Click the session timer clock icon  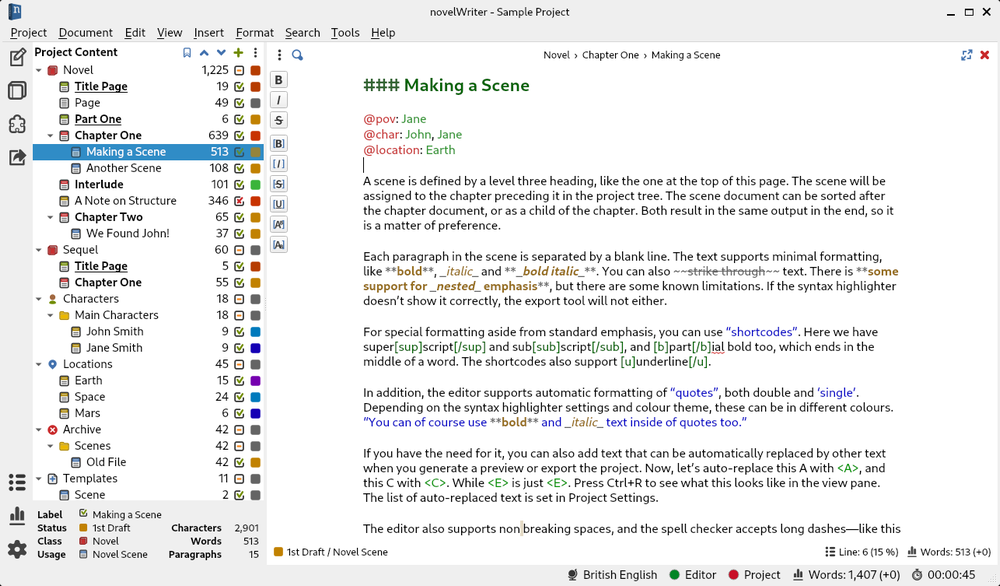[917, 575]
